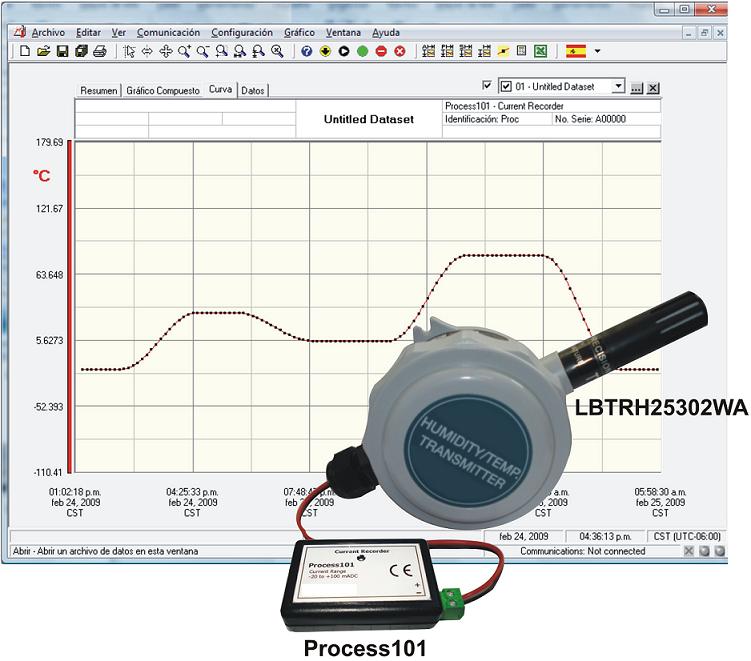Minimize the inner document window
The width and height of the screenshot is (751, 661).
click(688, 33)
